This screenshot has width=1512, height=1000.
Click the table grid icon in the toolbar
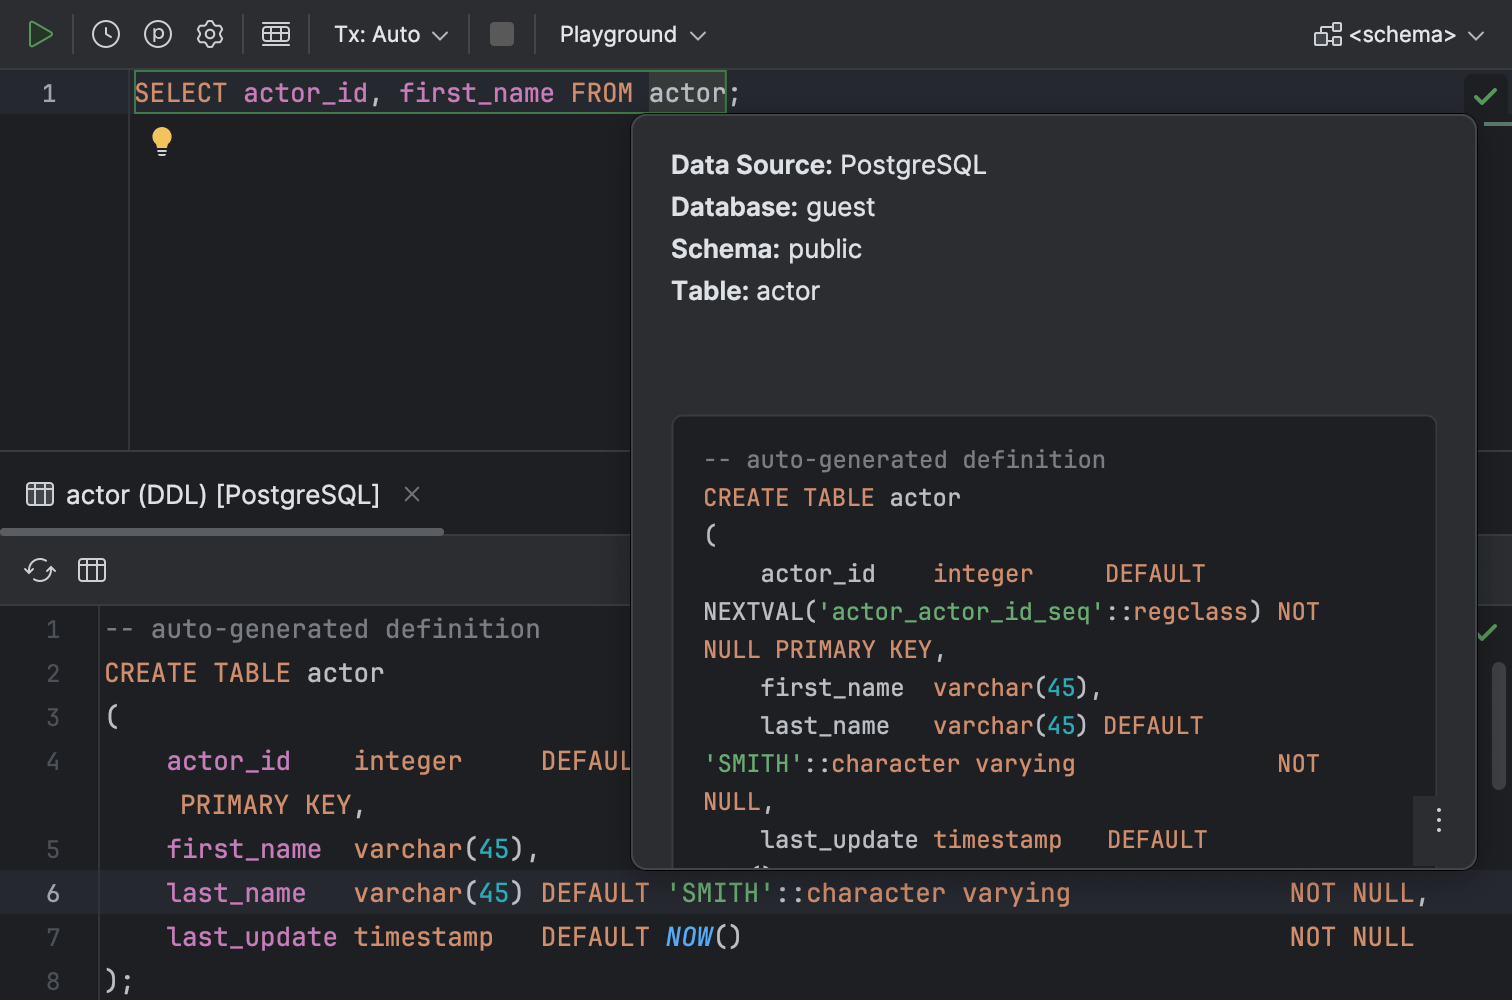(276, 33)
